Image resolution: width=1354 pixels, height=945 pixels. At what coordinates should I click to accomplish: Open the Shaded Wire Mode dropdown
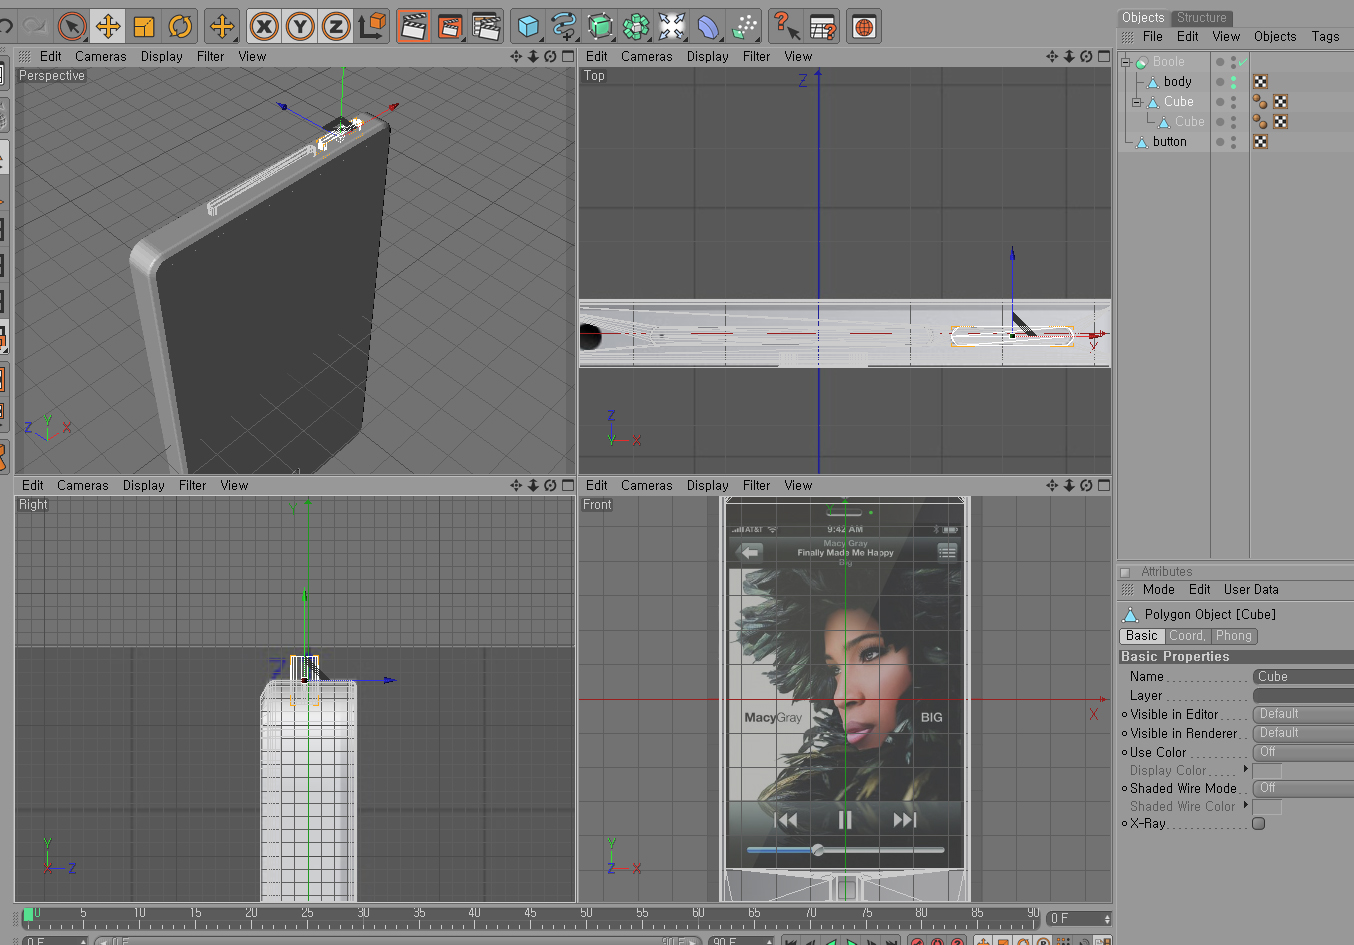click(x=1303, y=789)
